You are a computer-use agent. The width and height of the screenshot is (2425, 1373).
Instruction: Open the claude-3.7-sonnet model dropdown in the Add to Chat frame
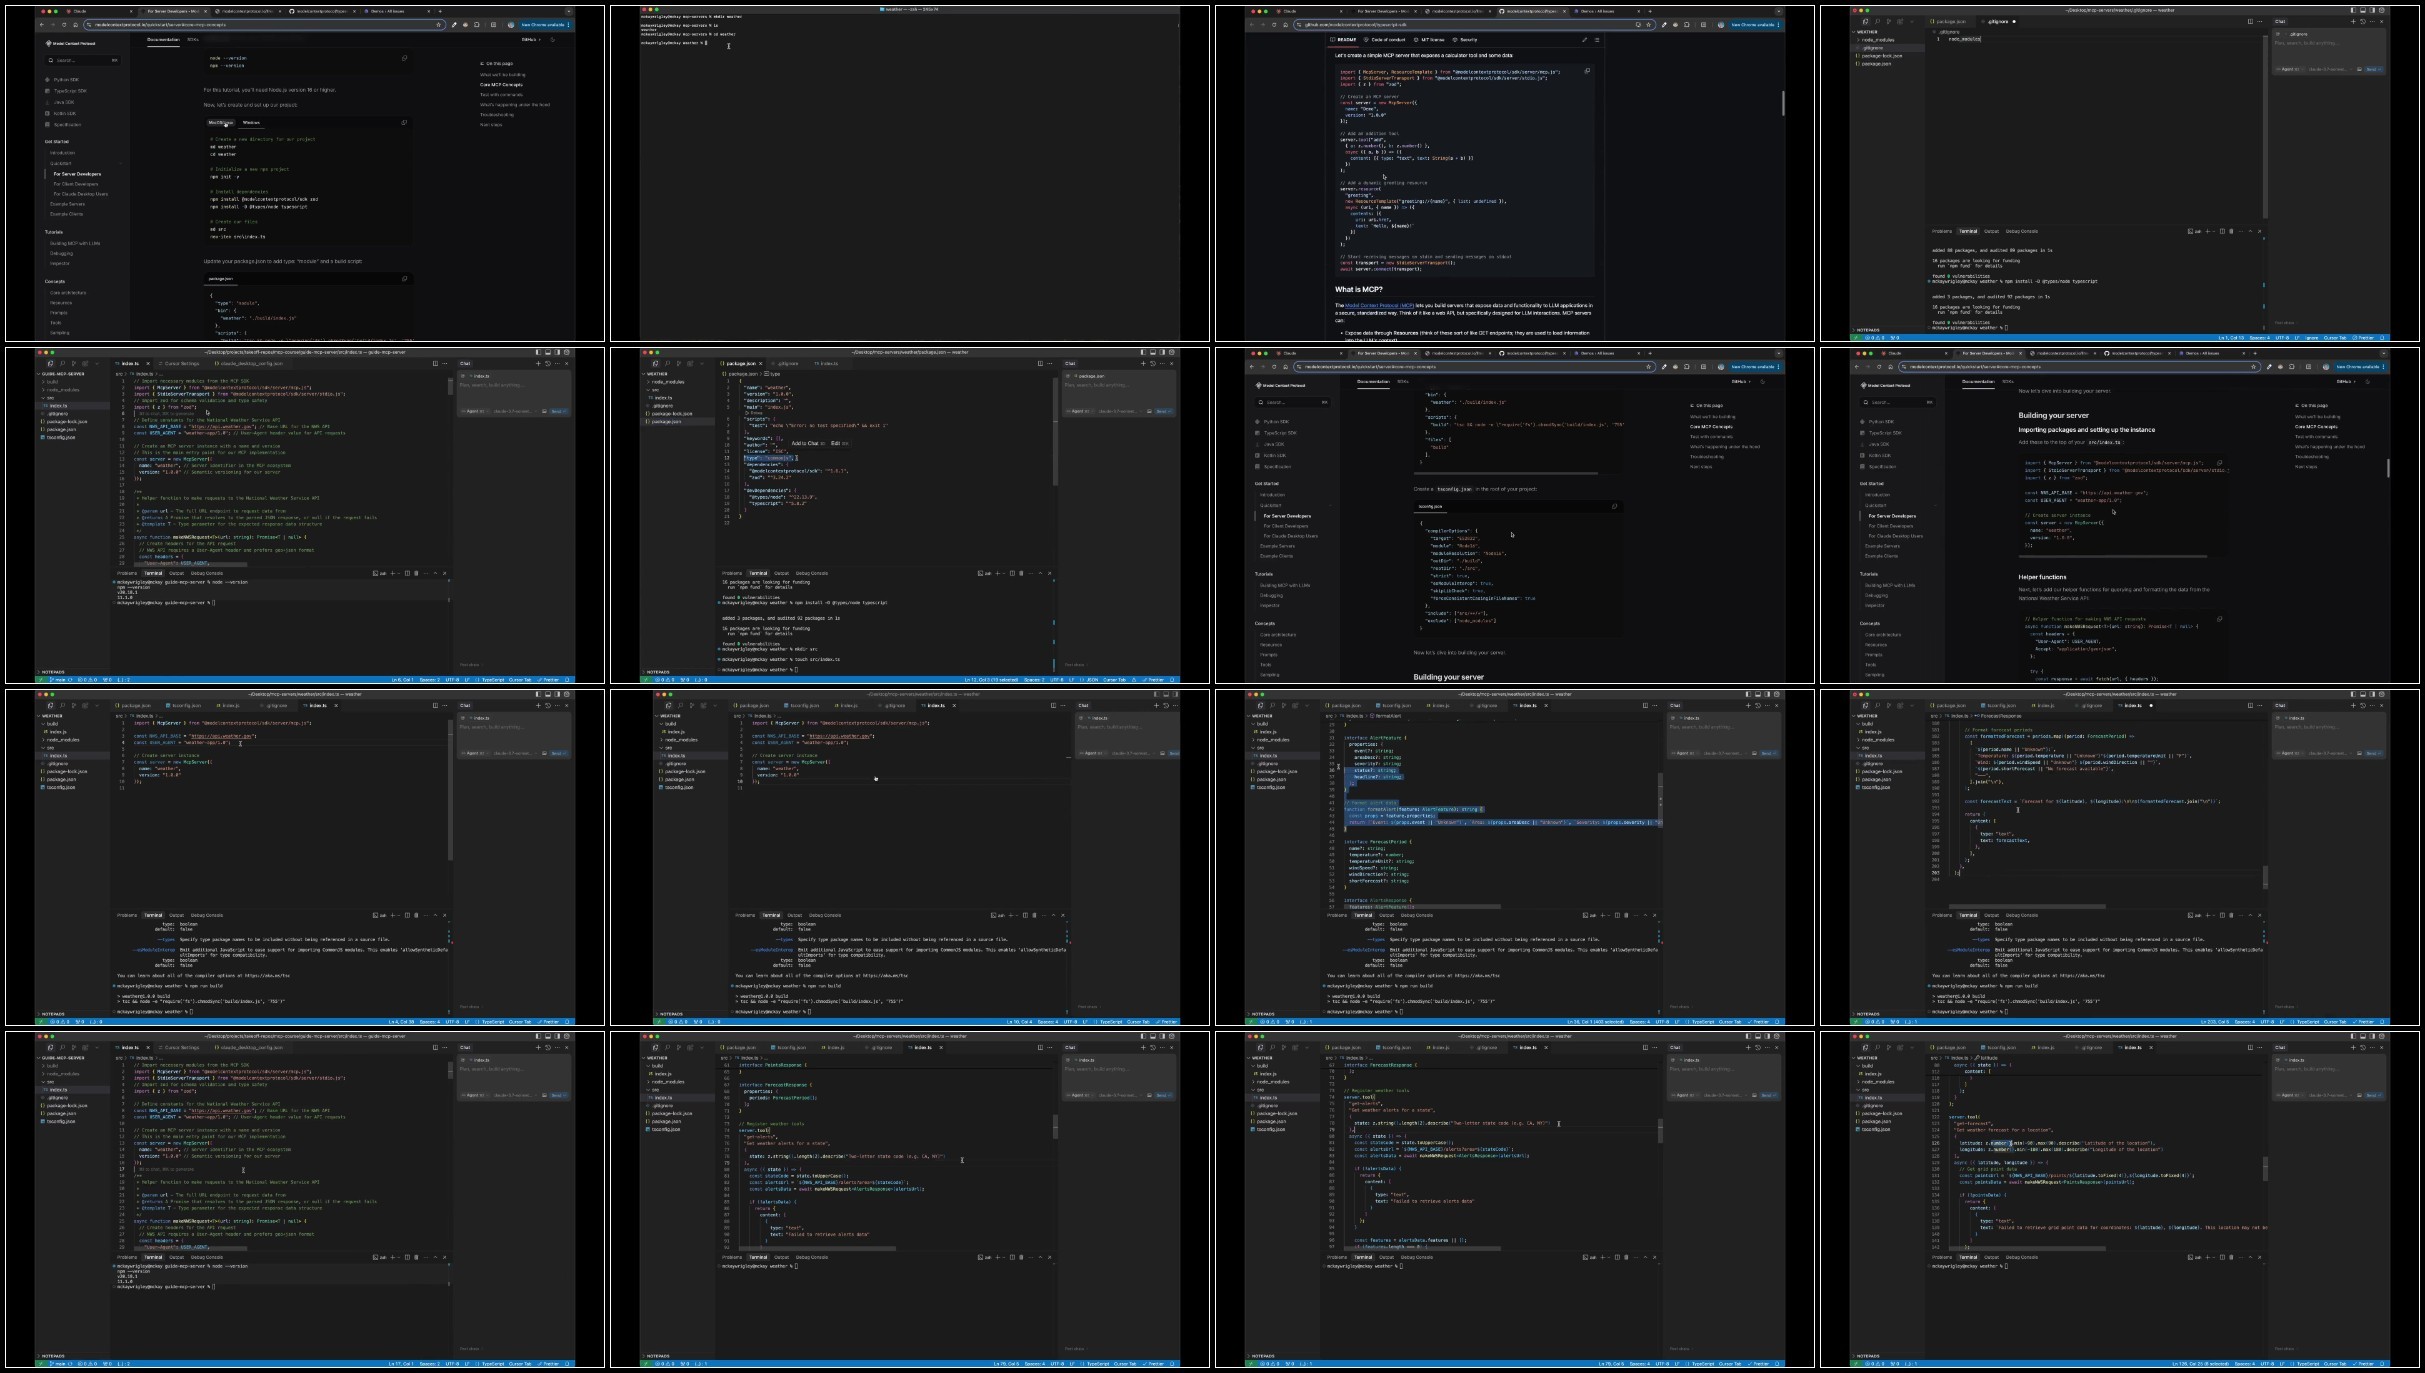tap(1118, 411)
